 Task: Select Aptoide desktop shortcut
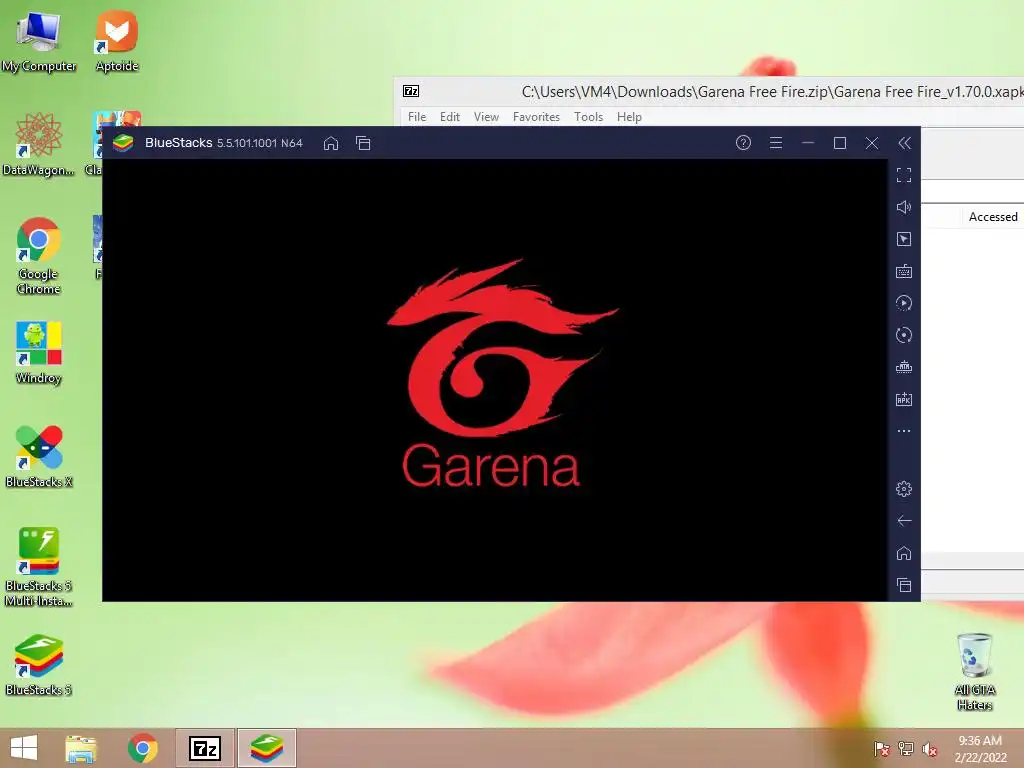117,42
